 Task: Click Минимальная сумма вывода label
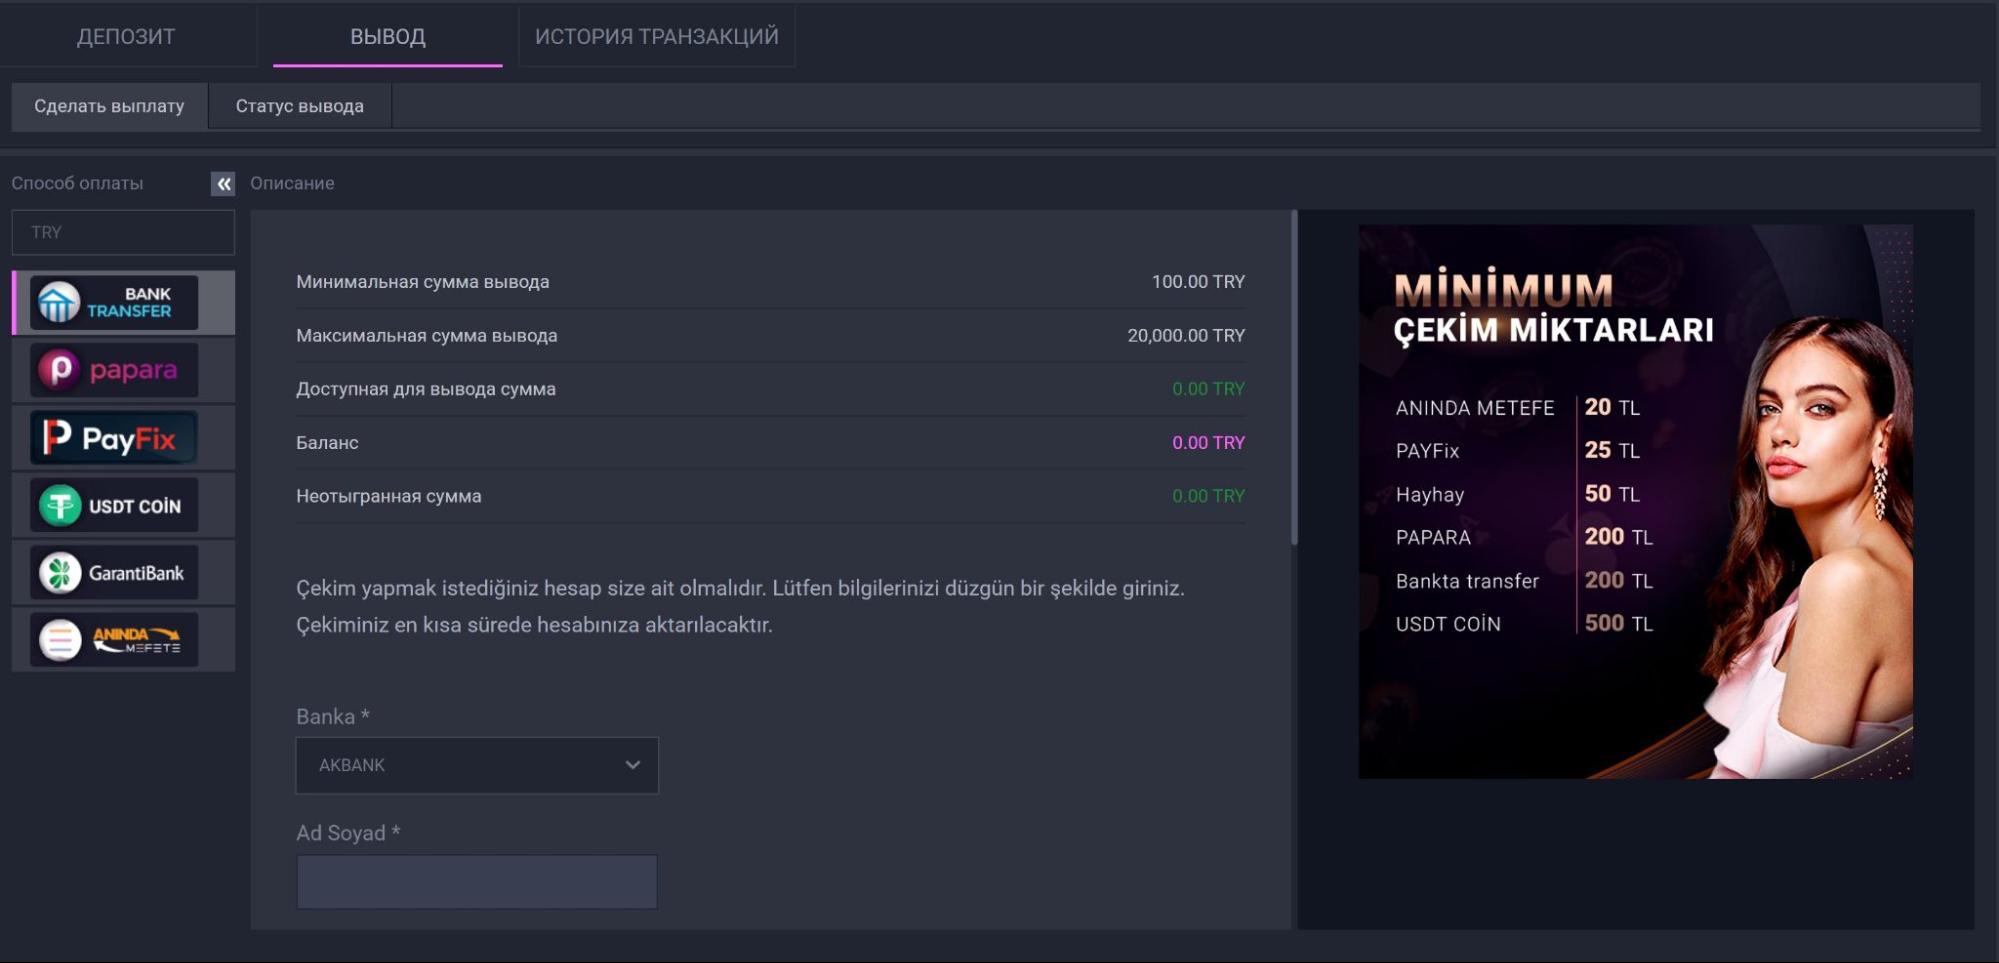422,282
